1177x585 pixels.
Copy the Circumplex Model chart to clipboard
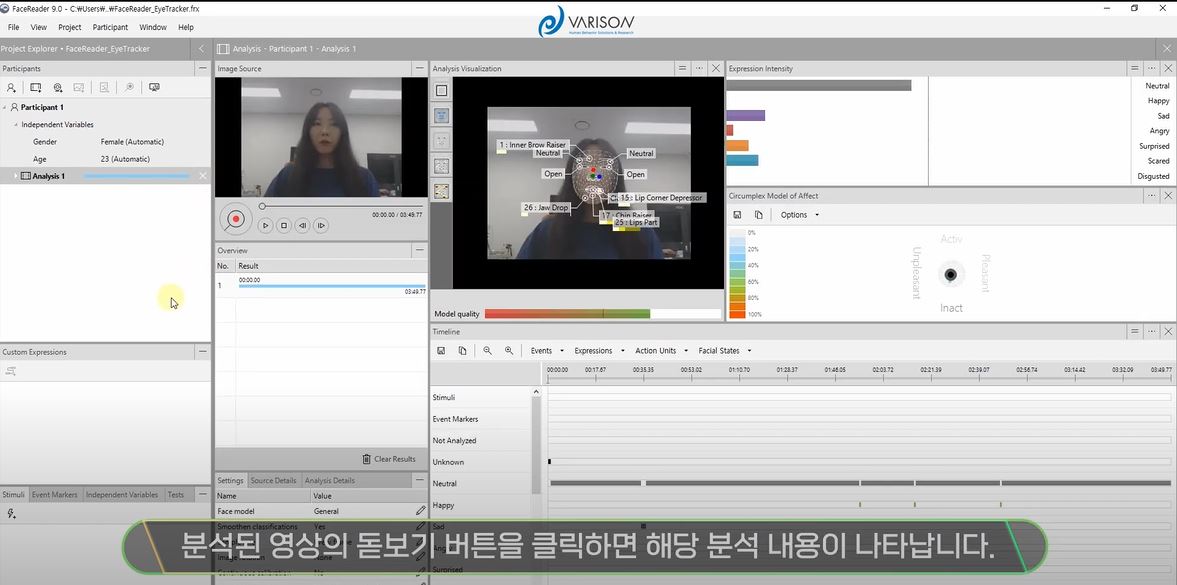[758, 215]
